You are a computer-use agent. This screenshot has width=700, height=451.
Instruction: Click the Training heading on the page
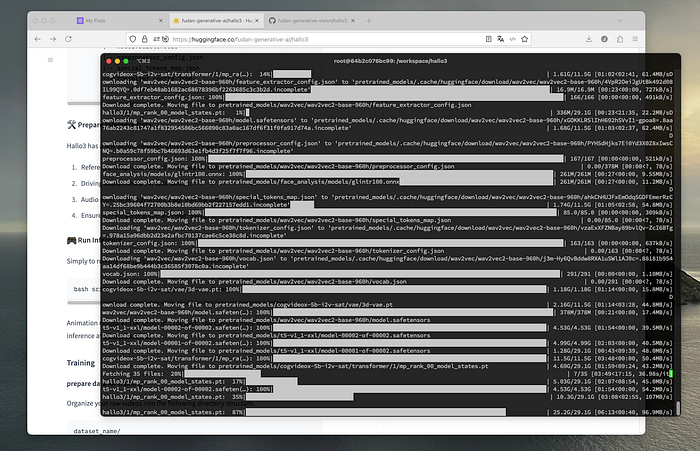81,363
